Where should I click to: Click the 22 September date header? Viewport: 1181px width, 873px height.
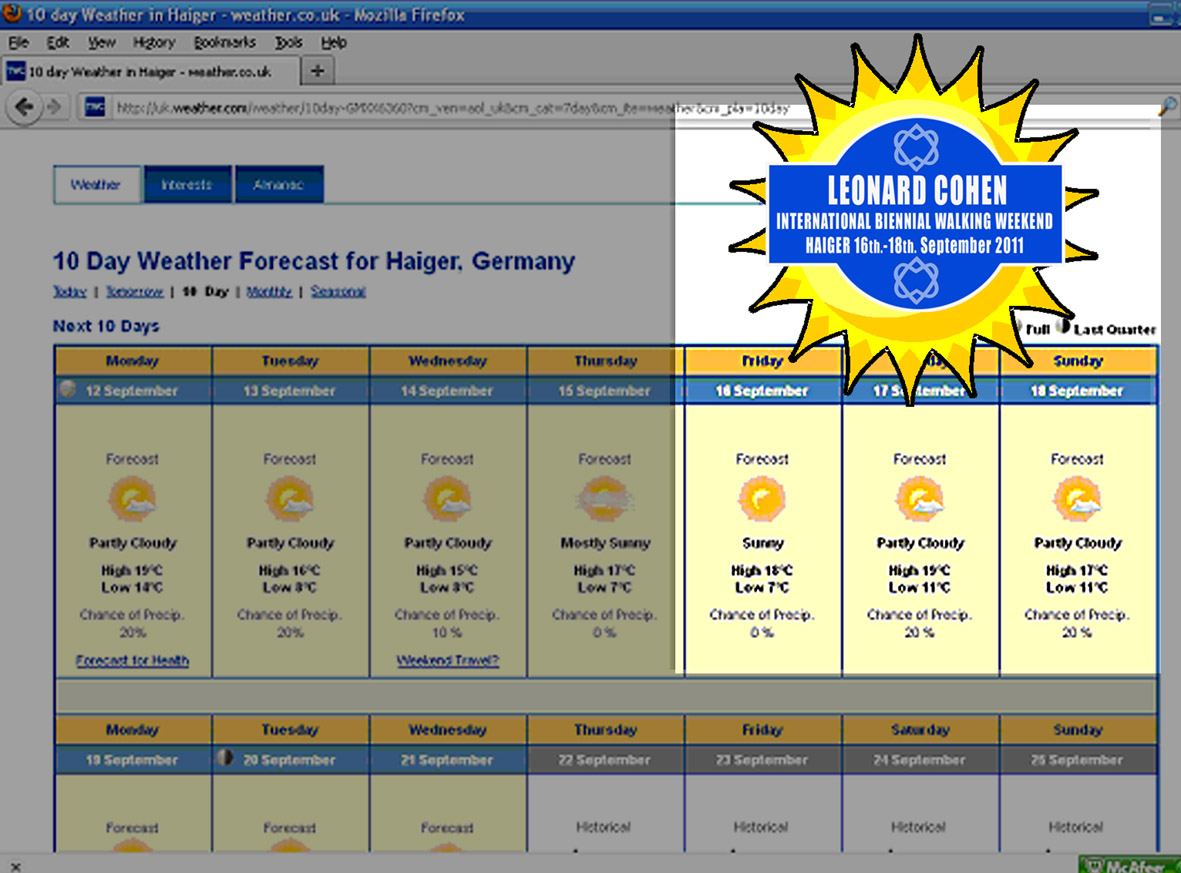pos(604,760)
